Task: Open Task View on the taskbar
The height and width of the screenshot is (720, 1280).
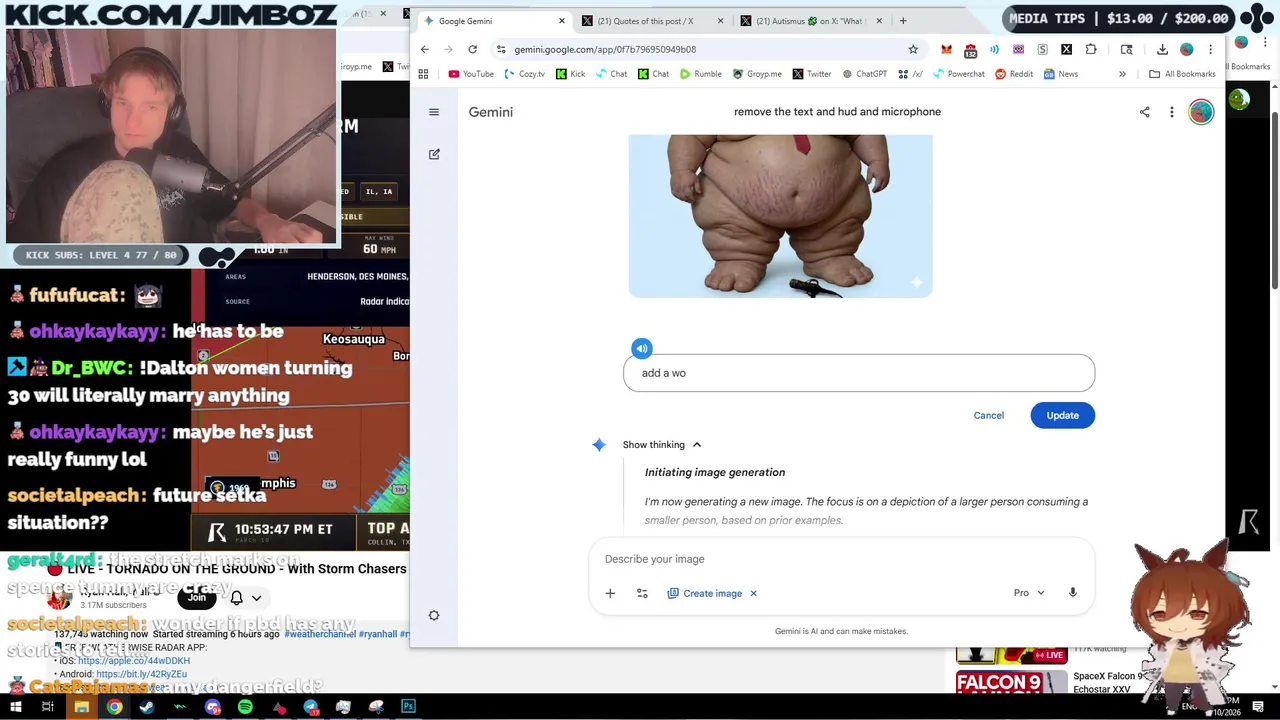Action: pos(48,707)
